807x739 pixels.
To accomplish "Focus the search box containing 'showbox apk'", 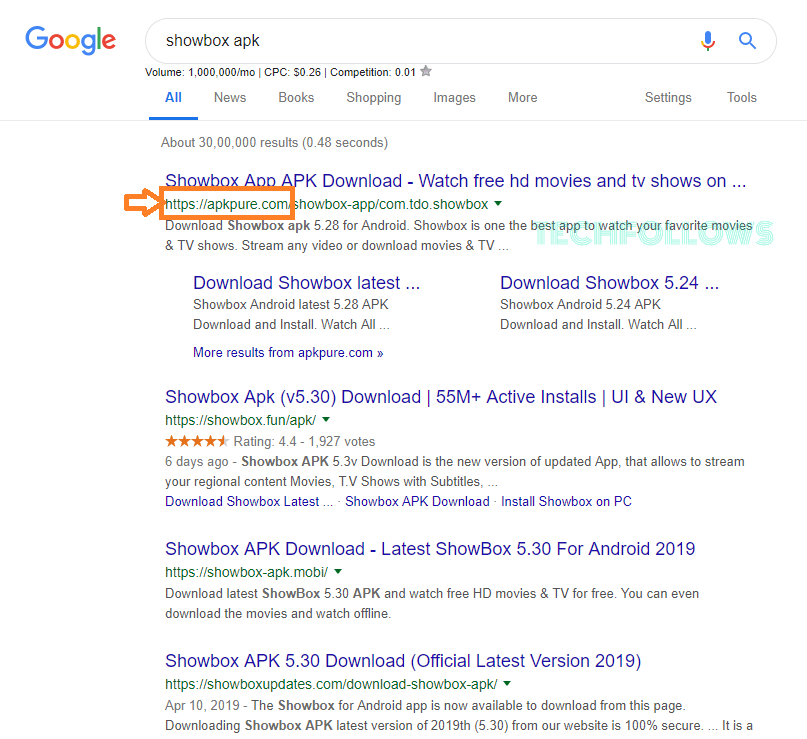I will click(461, 41).
